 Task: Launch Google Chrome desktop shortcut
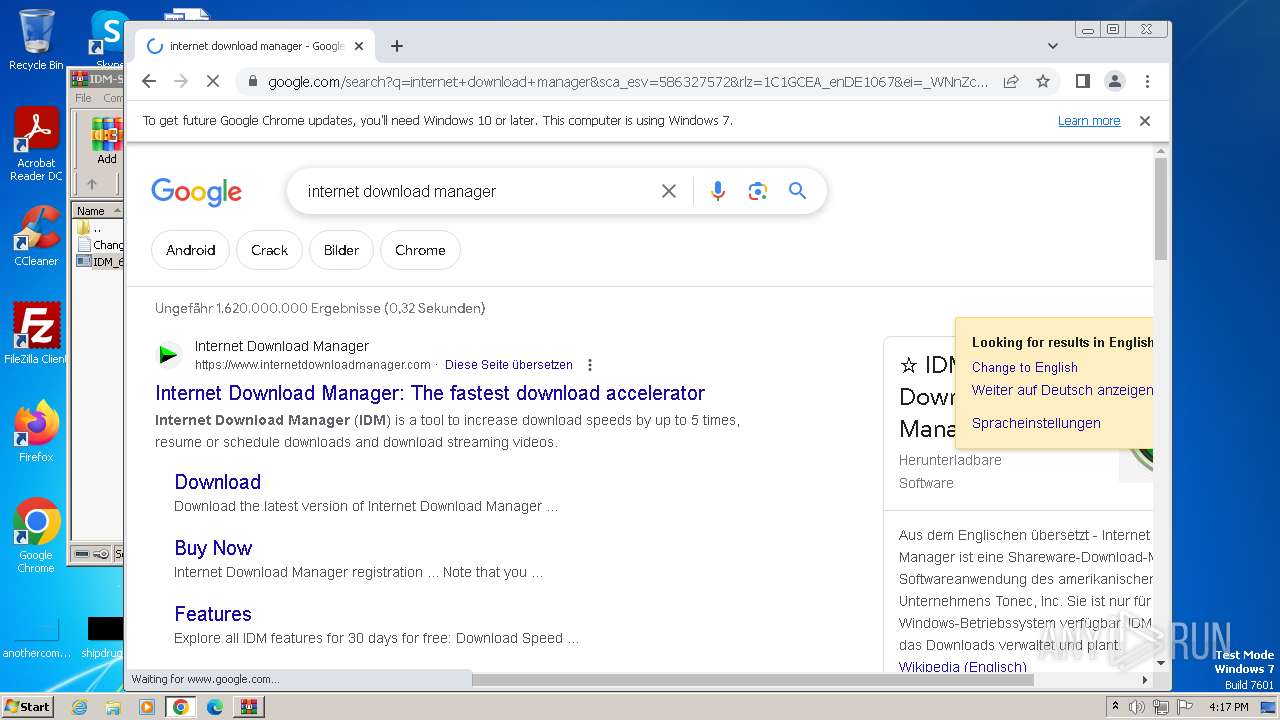click(x=36, y=536)
